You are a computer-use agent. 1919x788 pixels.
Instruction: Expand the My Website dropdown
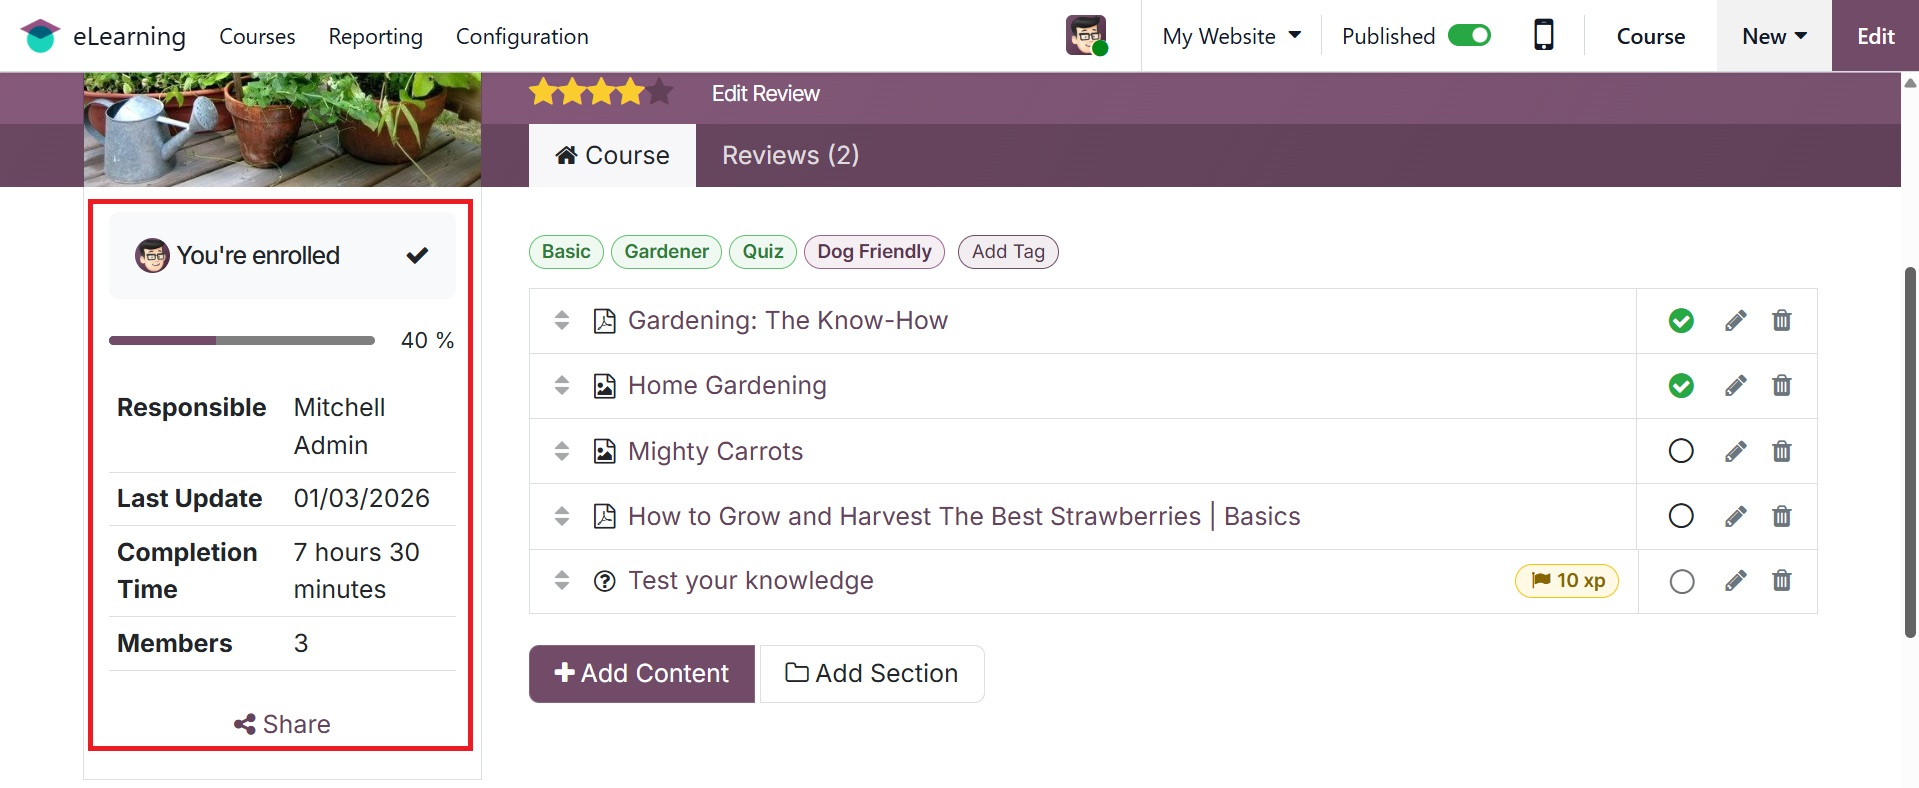pos(1231,36)
